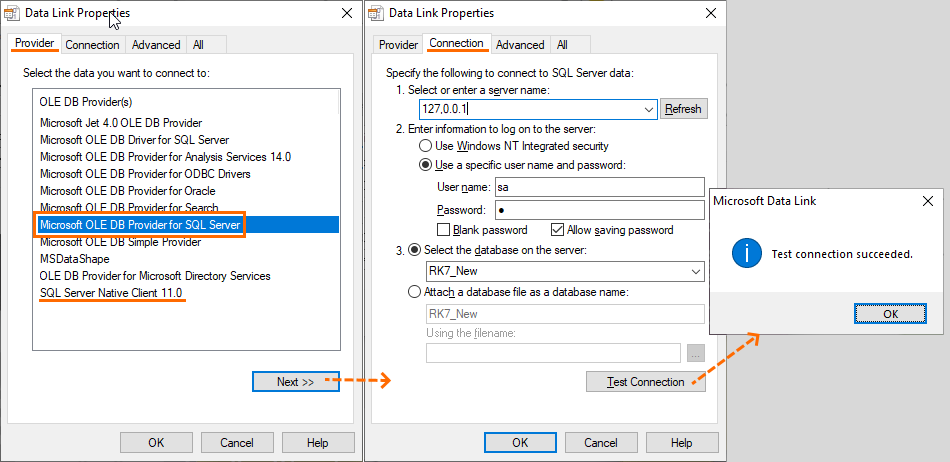Select Microsoft OLE DB Provider for Oracle

click(128, 191)
